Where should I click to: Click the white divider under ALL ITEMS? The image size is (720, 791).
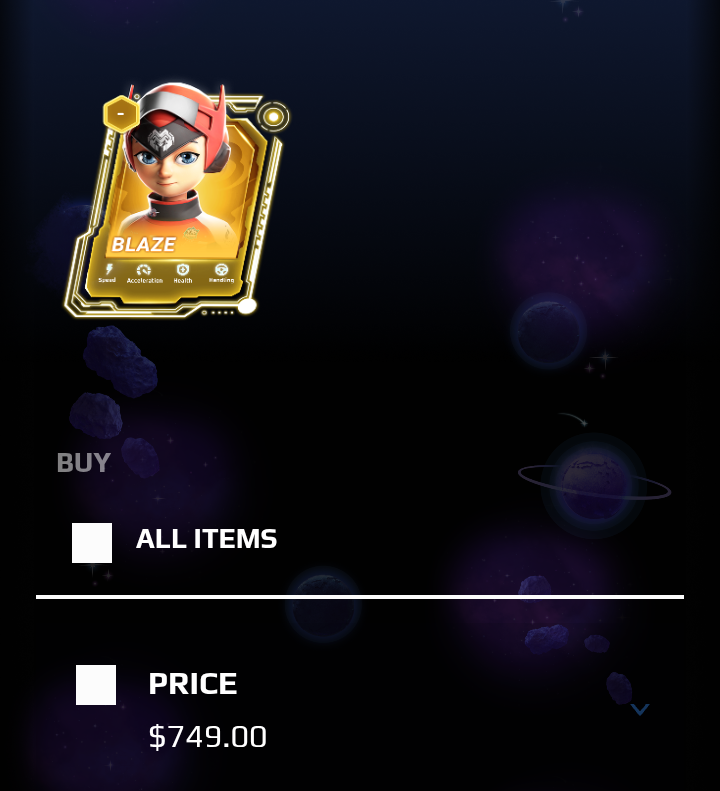(360, 597)
